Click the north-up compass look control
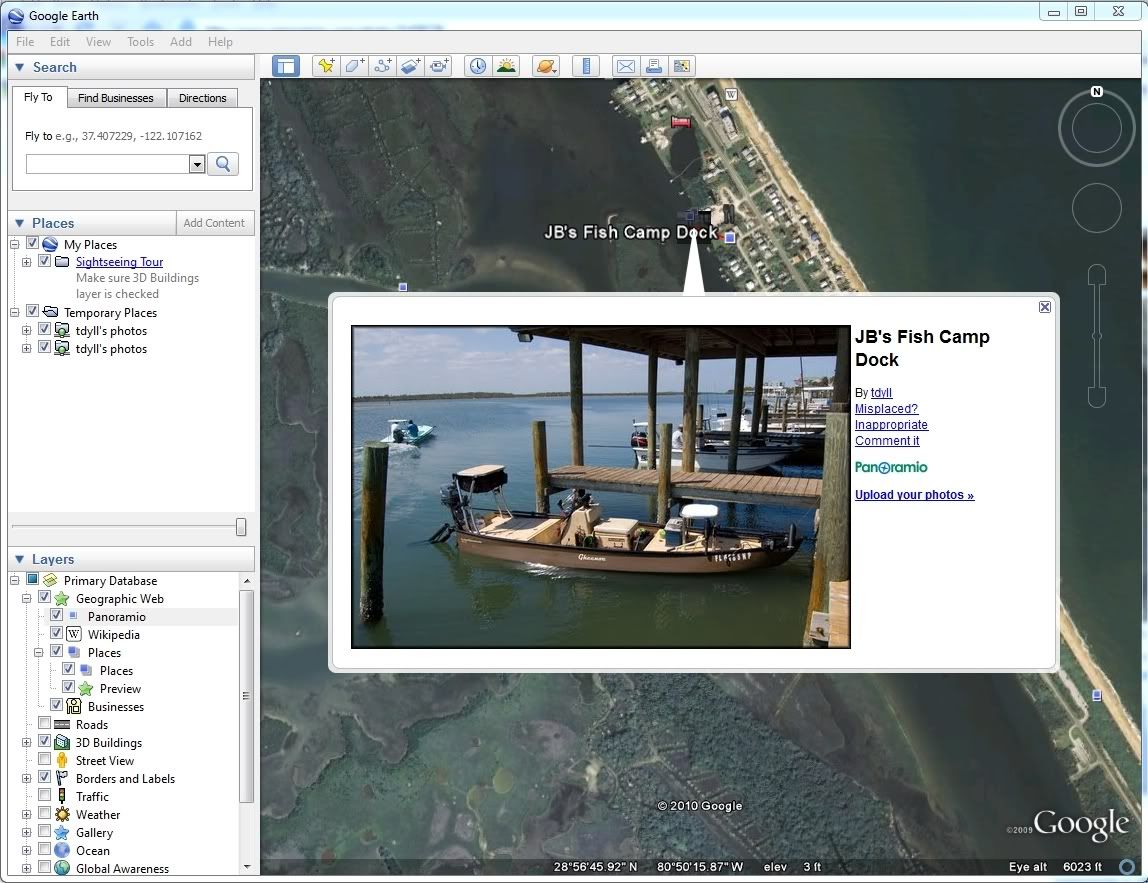The height and width of the screenshot is (883, 1148). point(1096,129)
